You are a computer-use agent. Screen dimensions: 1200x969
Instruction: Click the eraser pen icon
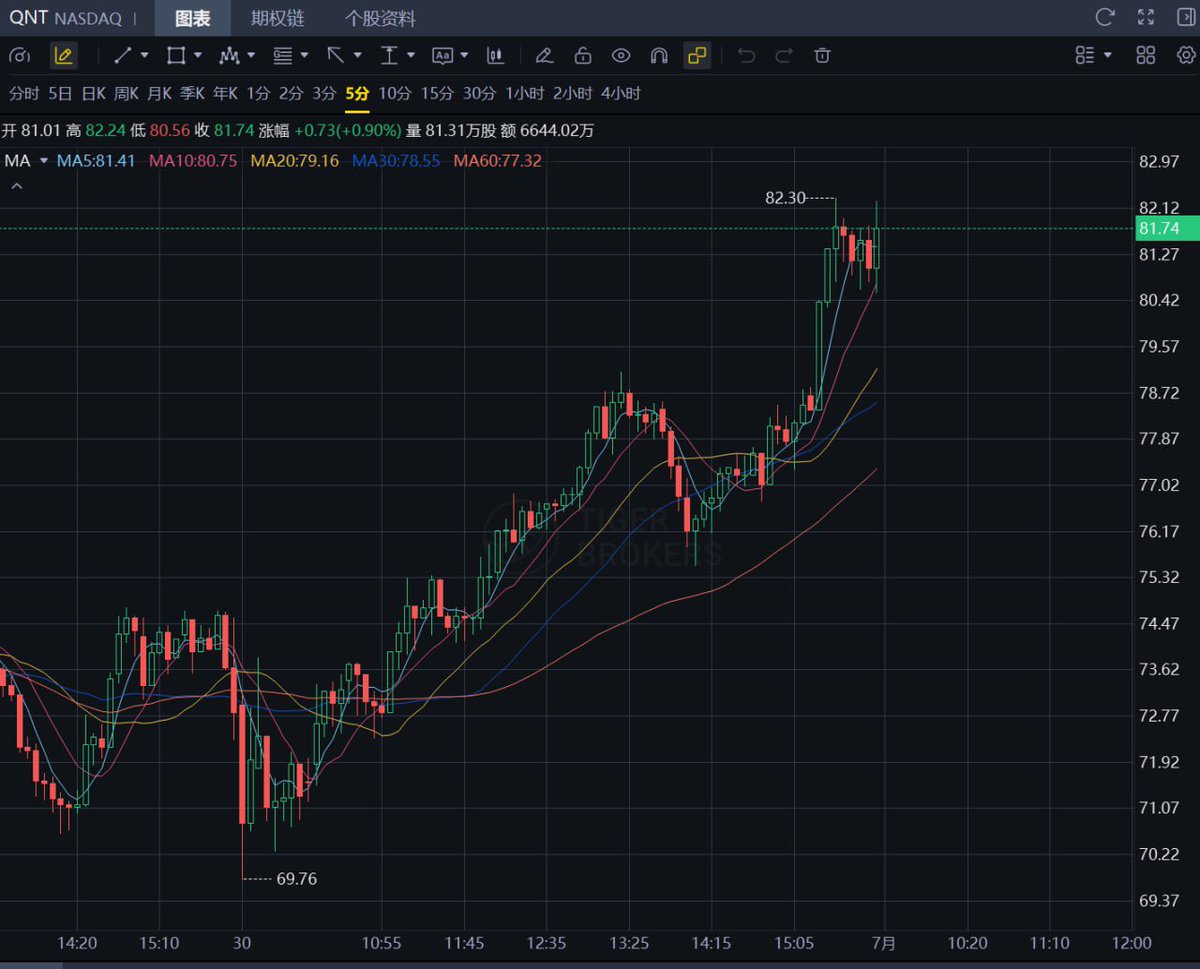[x=544, y=56]
